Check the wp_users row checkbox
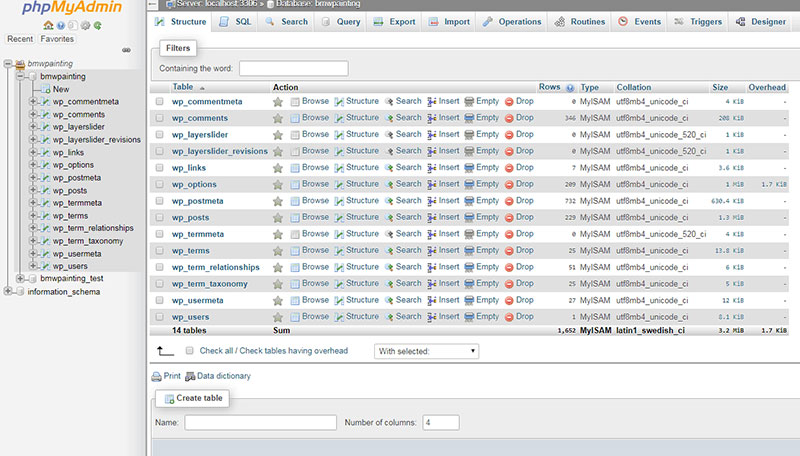The height and width of the screenshot is (456, 800). pyautogui.click(x=160, y=317)
